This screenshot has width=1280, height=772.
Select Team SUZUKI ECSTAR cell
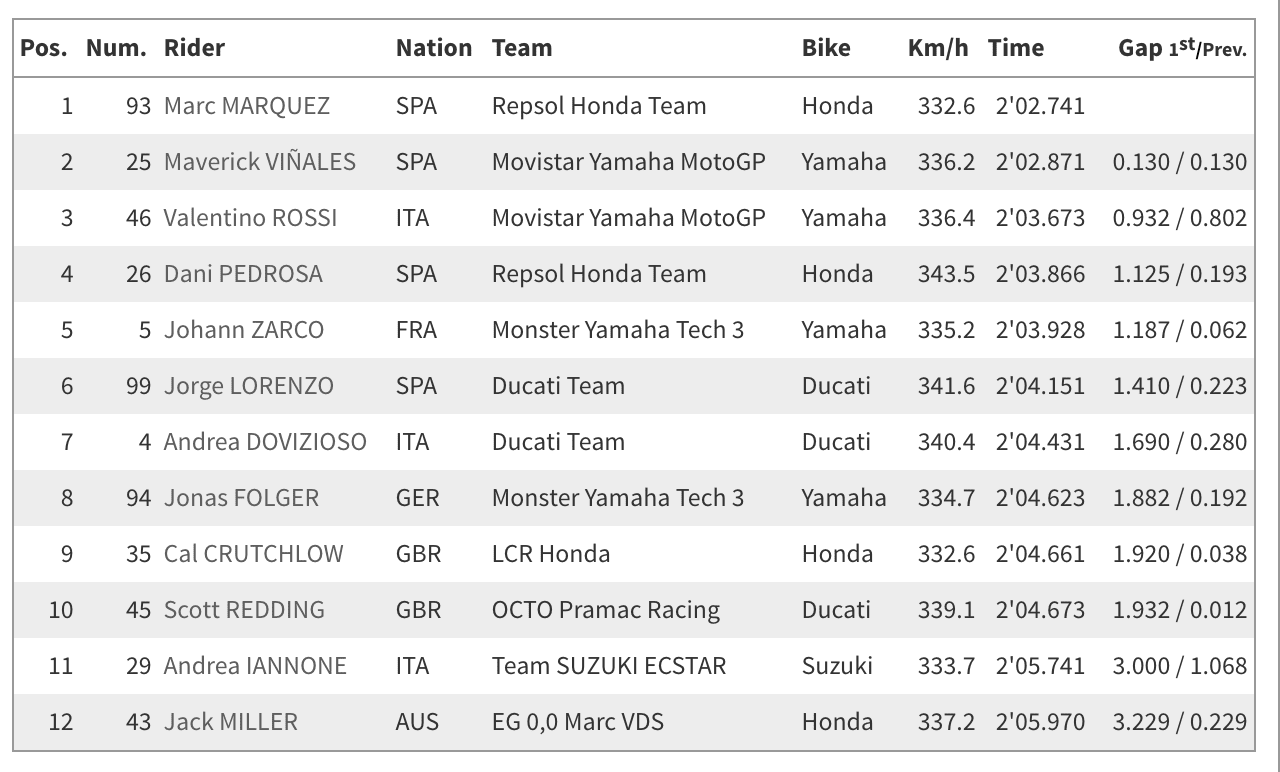click(609, 666)
